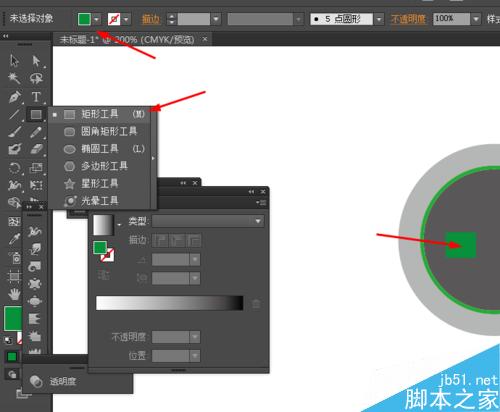
Task: Open gradient angle dropdown
Action: [x=195, y=260]
